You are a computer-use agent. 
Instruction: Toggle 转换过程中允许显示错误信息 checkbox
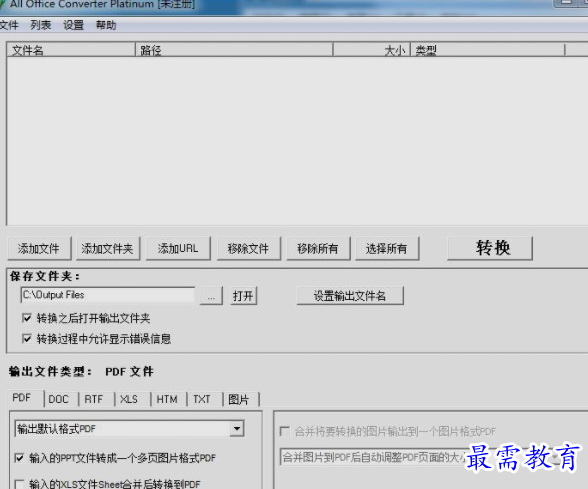click(27, 339)
